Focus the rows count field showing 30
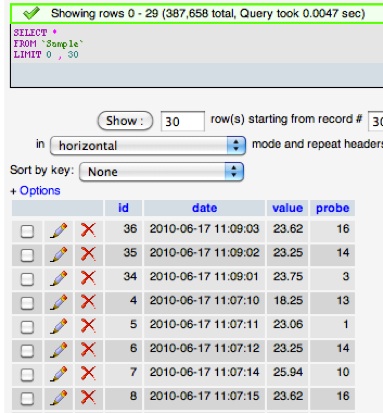 [183, 121]
